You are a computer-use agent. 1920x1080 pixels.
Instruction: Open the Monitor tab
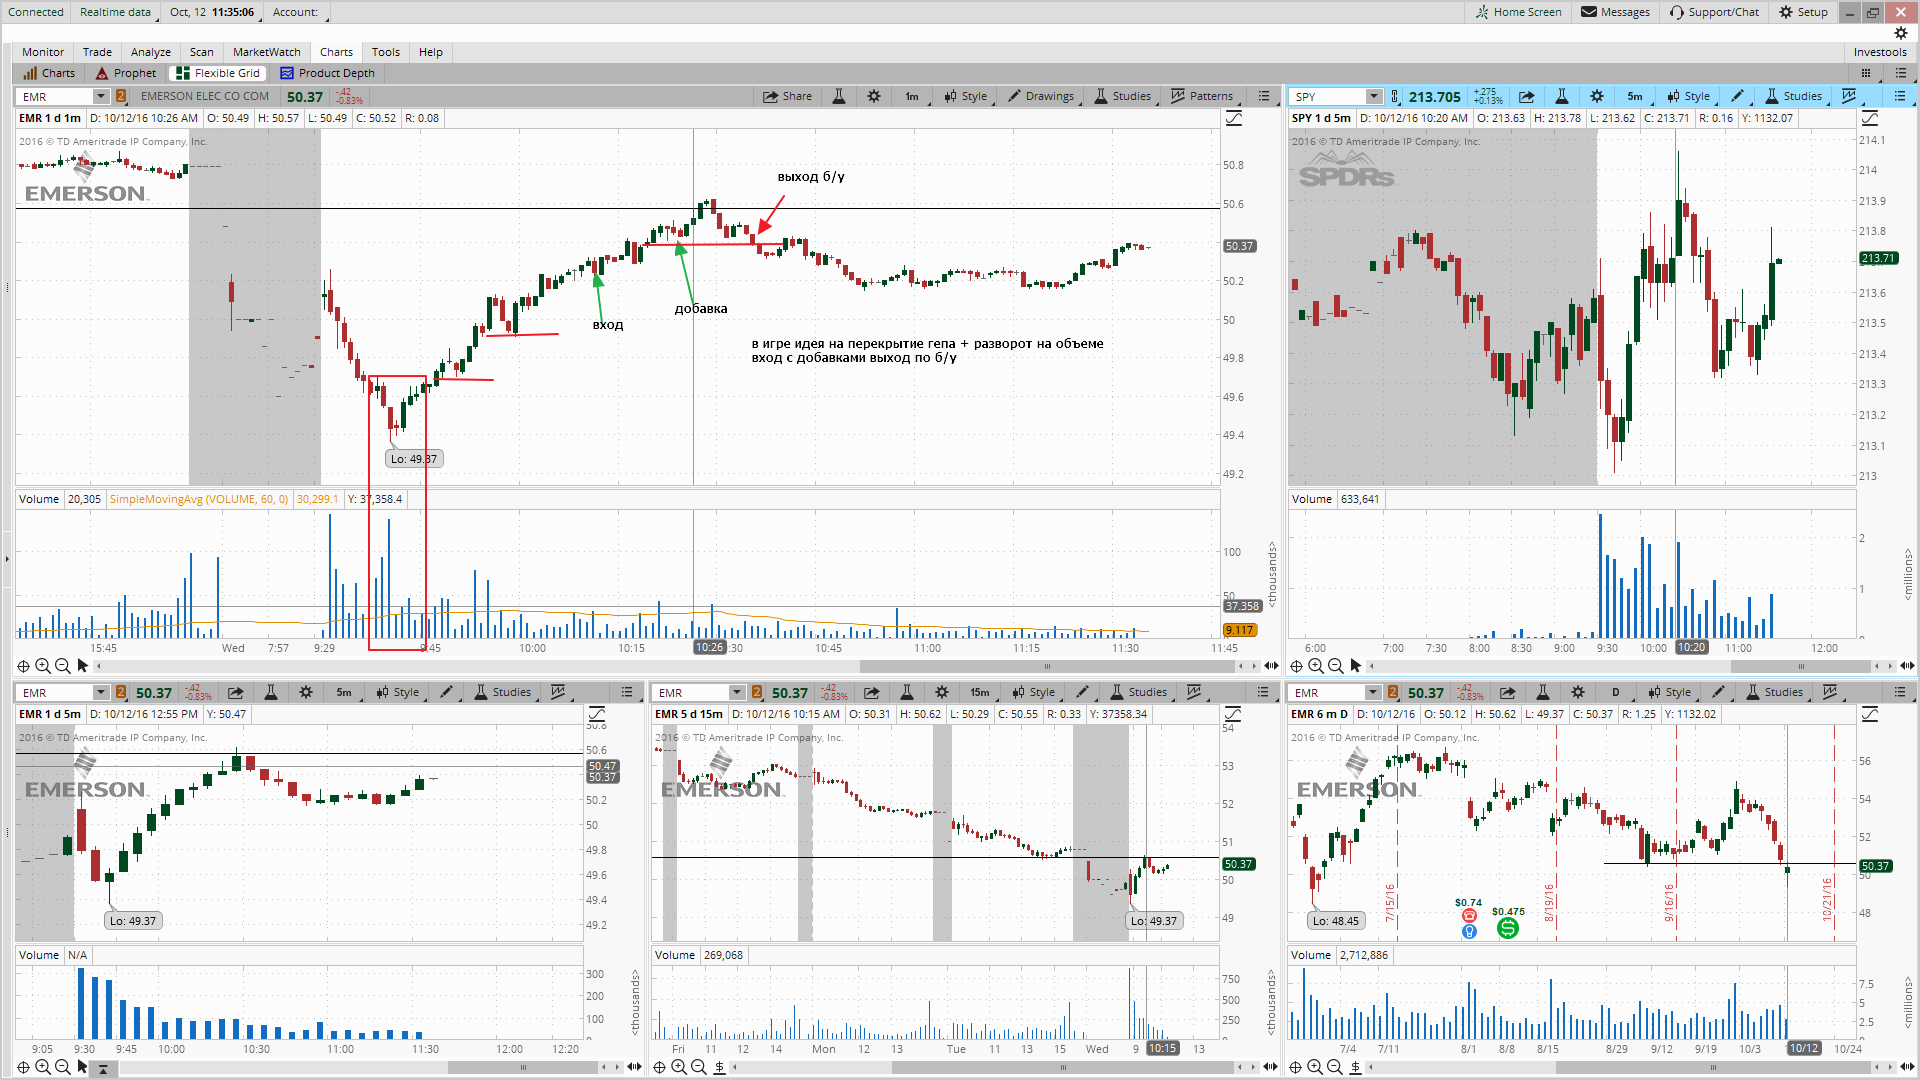coord(43,52)
